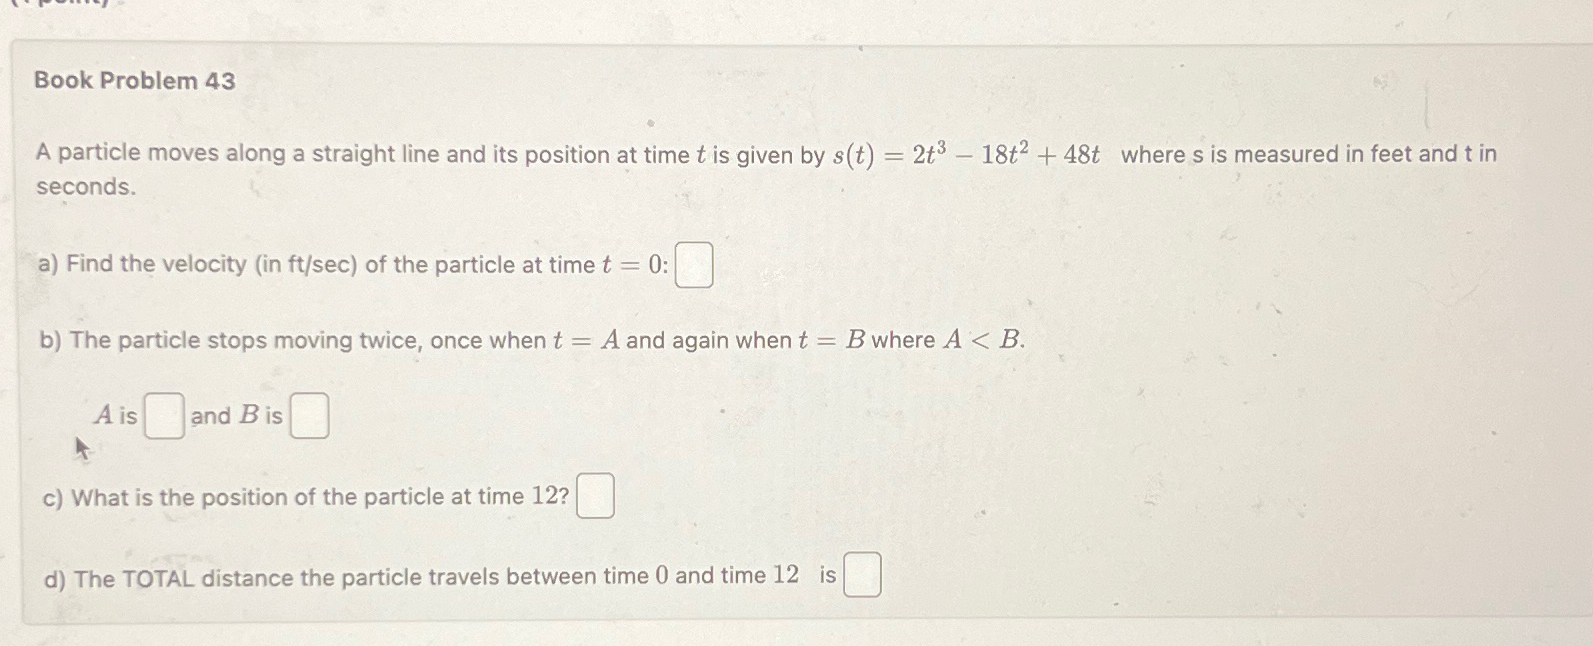Select the answer box for A in part b
This screenshot has height=646, width=1593.
163,417
